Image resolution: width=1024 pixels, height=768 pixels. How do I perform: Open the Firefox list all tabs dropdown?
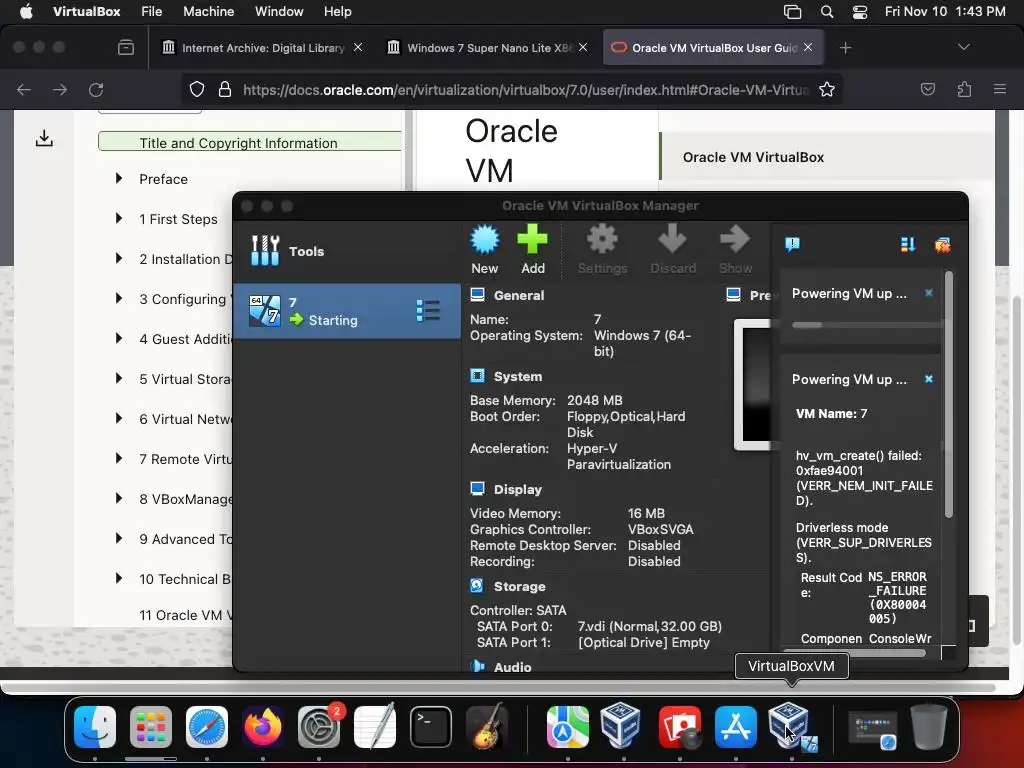963,47
